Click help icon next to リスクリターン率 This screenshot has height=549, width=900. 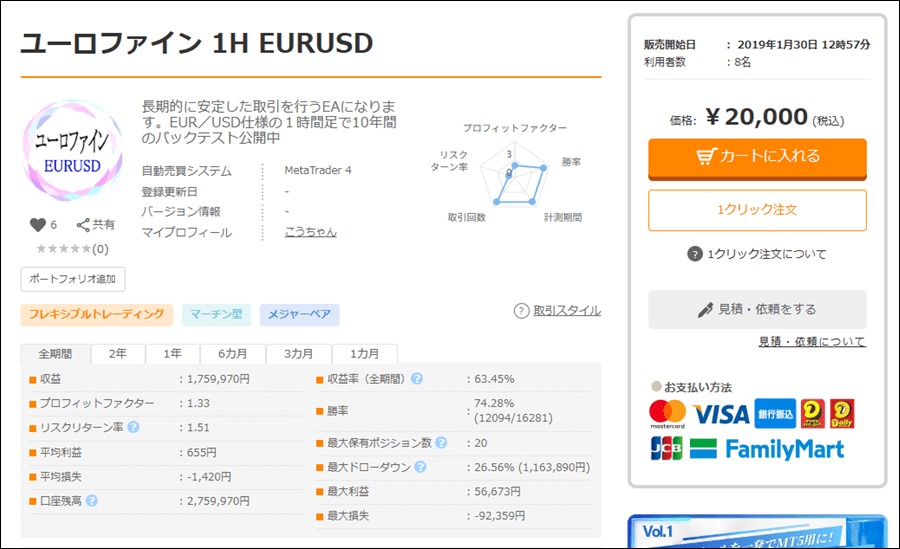click(133, 428)
